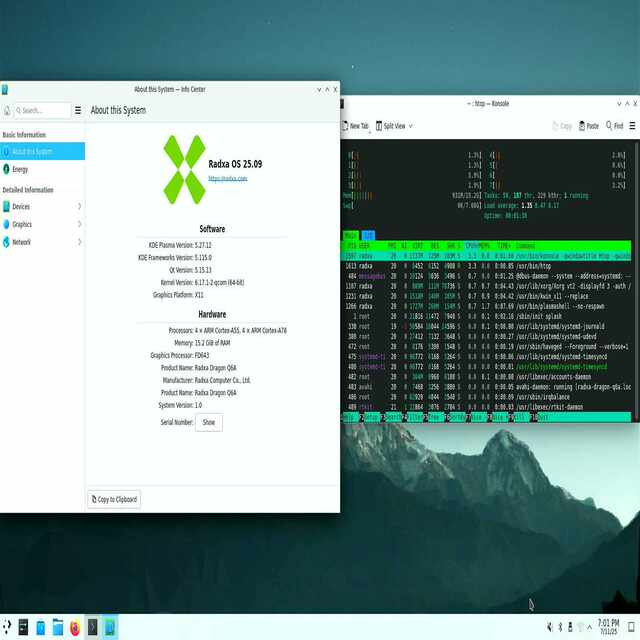
Task: Open the Energy page in Info Center
Action: click(42, 169)
